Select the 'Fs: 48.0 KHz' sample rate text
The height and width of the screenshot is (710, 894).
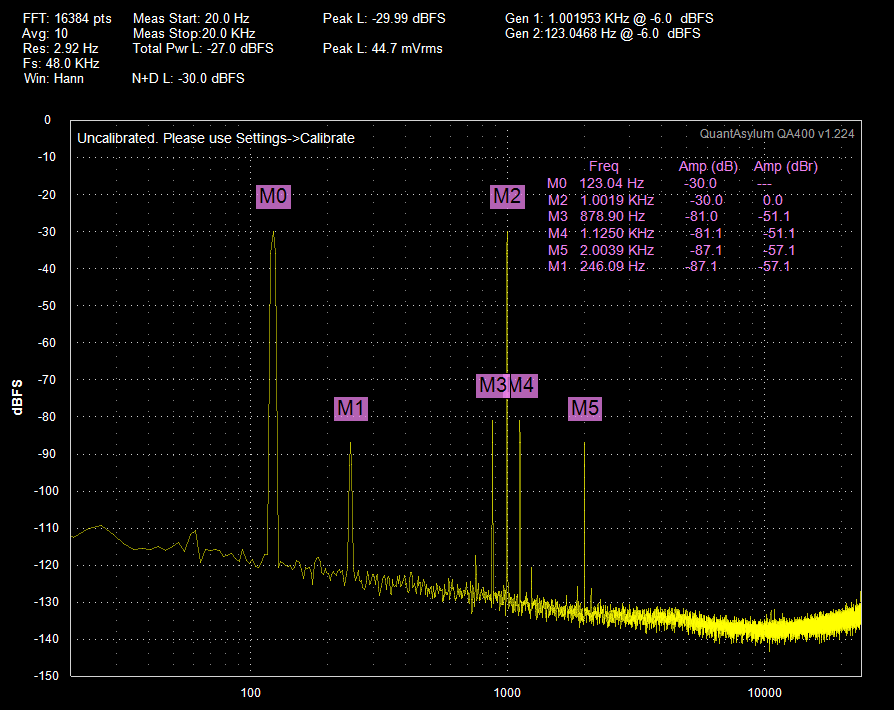(61, 63)
